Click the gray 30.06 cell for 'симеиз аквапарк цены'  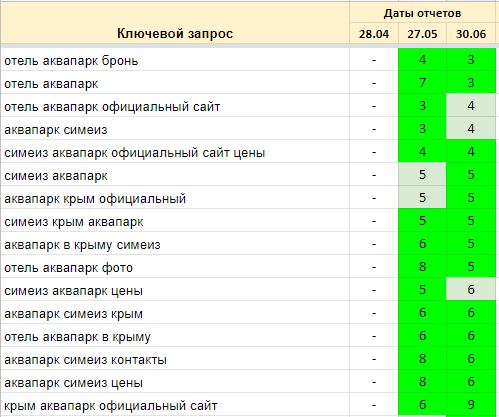tap(471, 289)
